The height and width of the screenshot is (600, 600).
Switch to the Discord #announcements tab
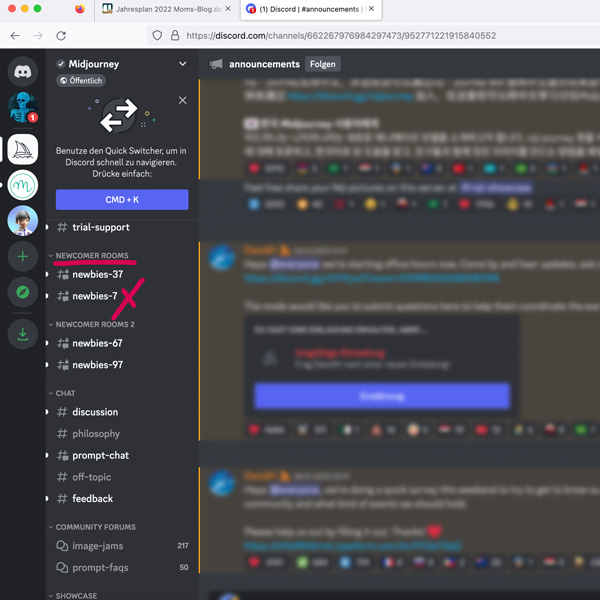coord(310,9)
